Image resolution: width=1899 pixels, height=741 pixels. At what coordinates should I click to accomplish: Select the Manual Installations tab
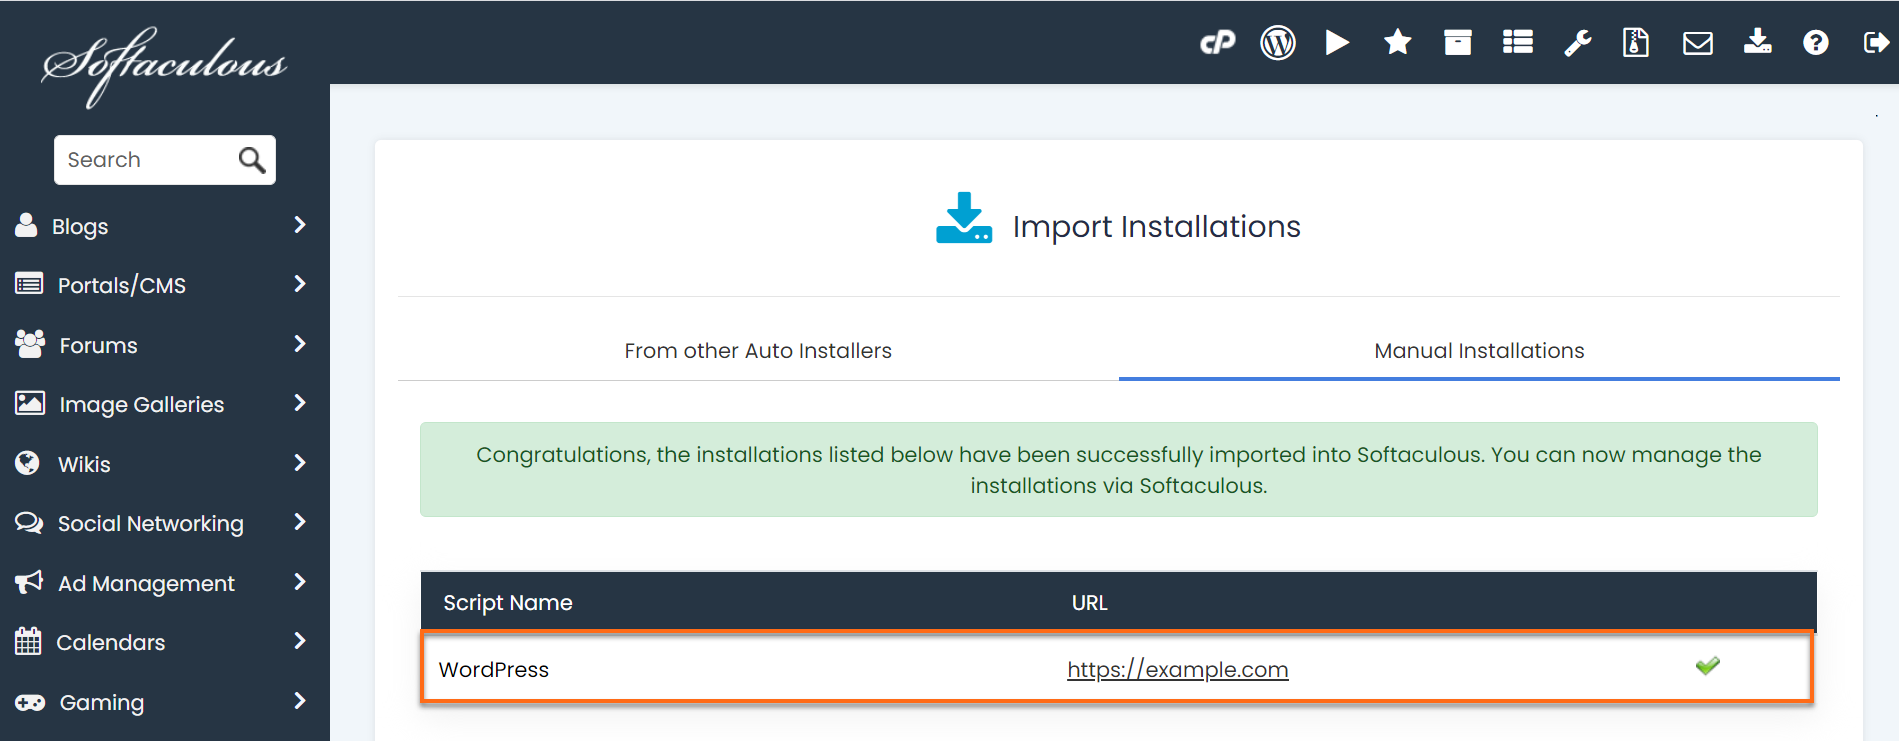1478,351
